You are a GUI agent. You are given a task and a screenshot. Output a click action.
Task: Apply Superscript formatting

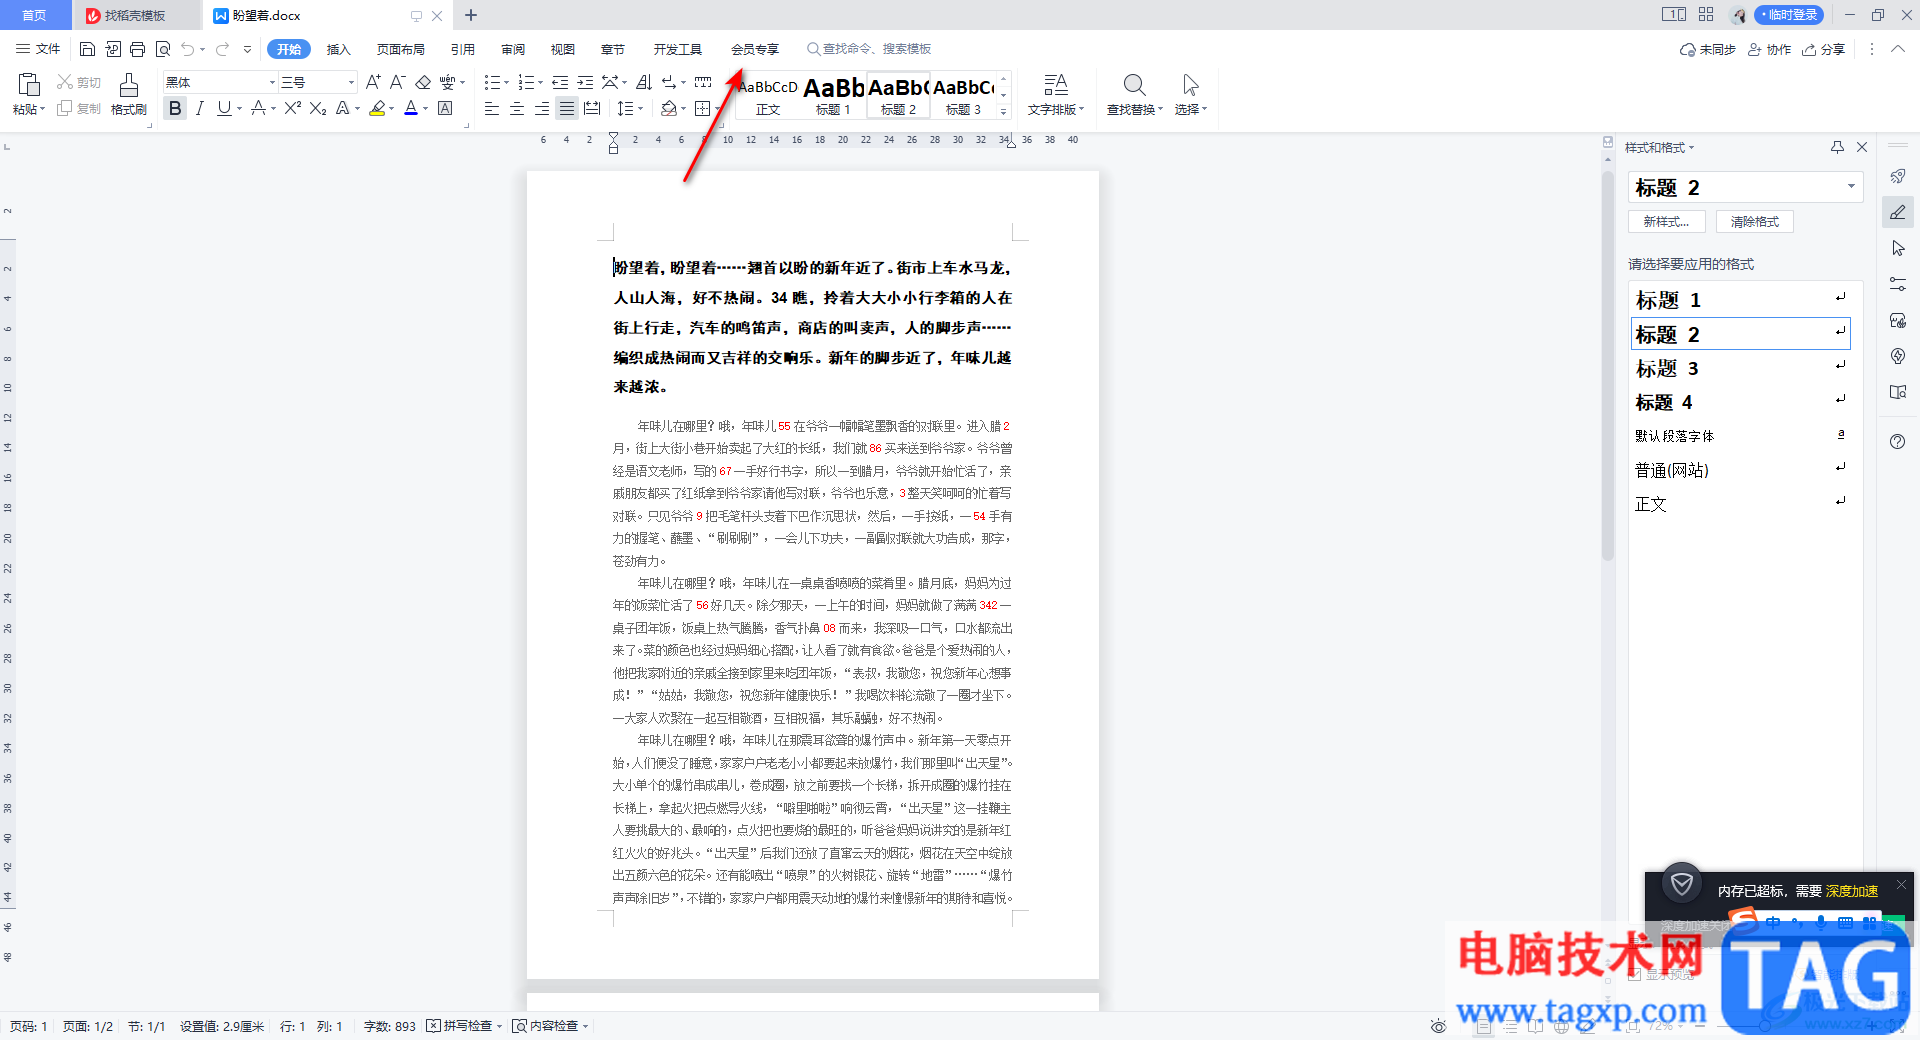point(292,108)
